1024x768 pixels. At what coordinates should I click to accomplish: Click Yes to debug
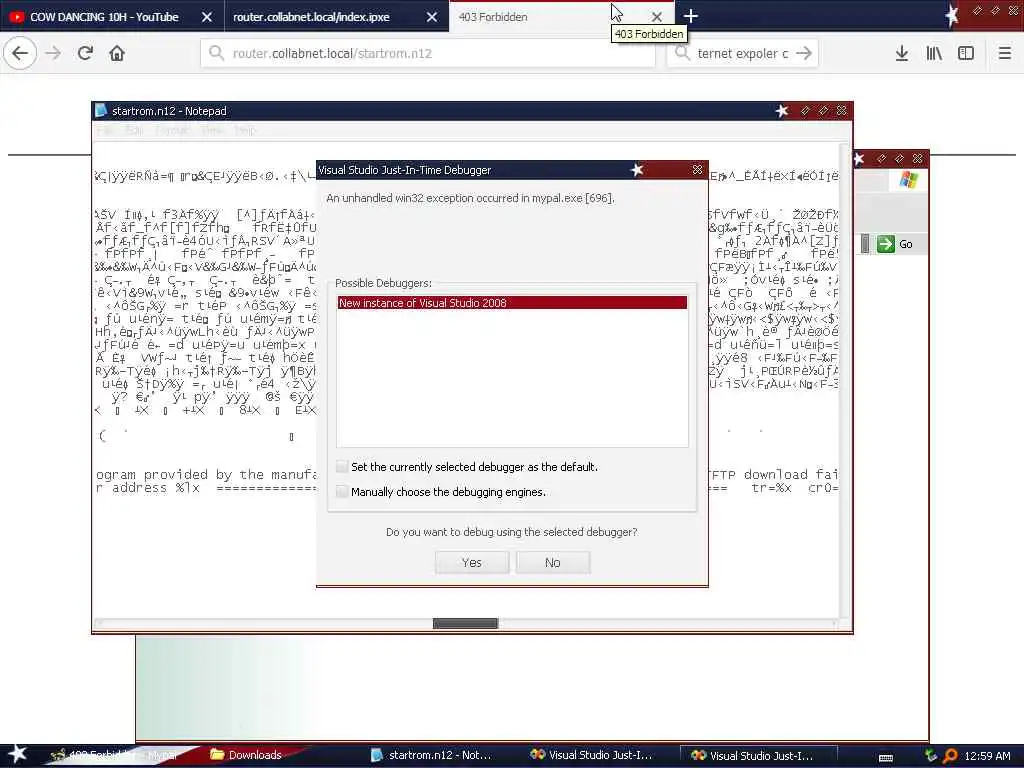pos(472,562)
